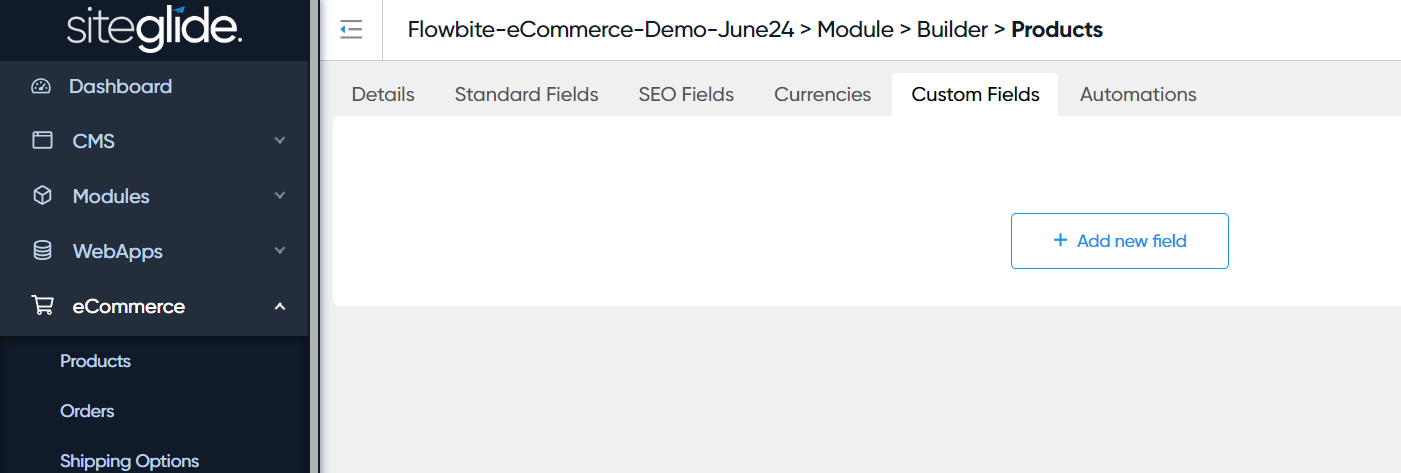This screenshot has width=1401, height=473.
Task: Expand the Modules menu chevron
Action: click(x=280, y=196)
